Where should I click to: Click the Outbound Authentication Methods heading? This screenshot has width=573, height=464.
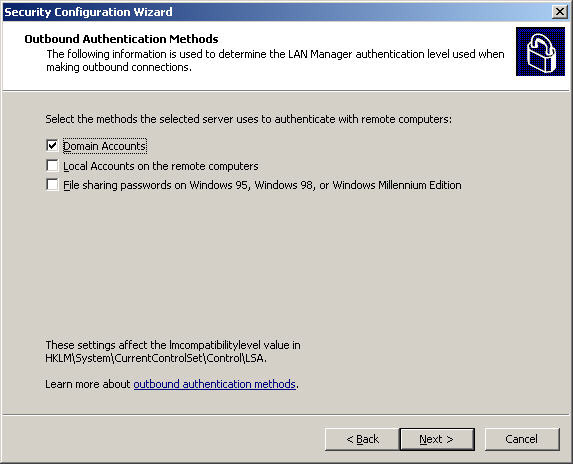click(121, 39)
